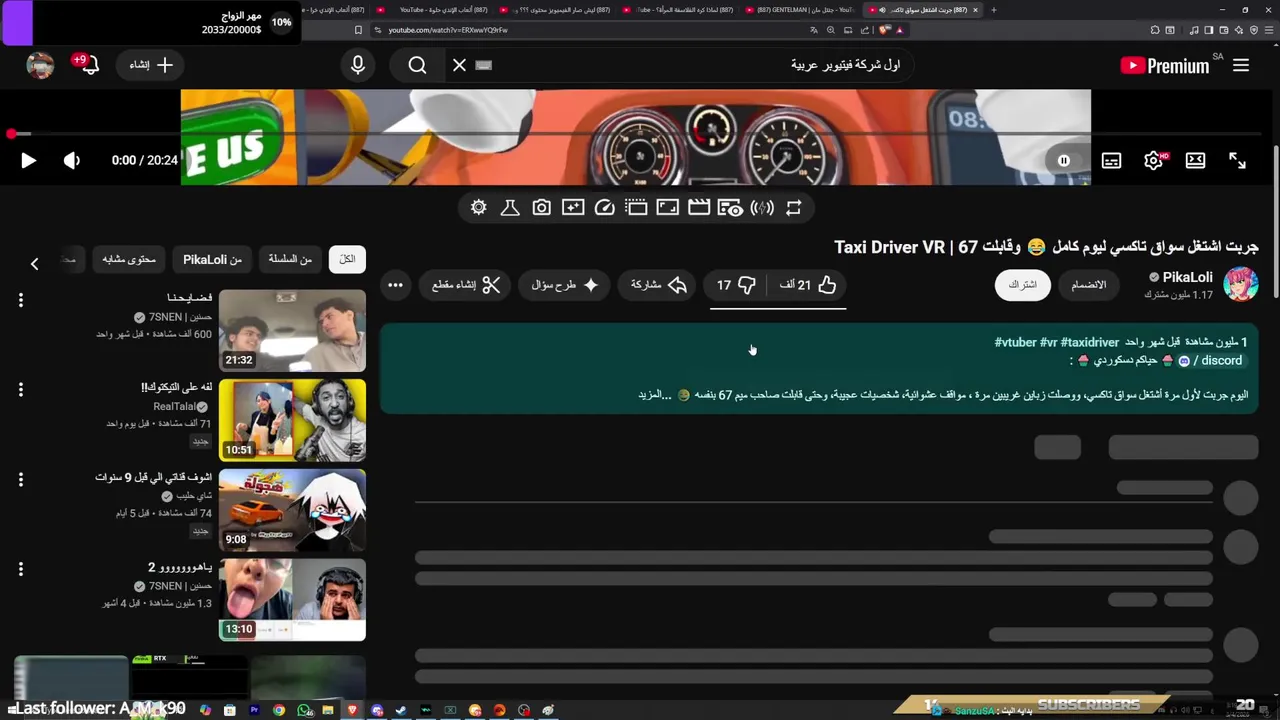Select the الكل filter chip
Viewport: 1280px width, 720px height.
[347, 259]
